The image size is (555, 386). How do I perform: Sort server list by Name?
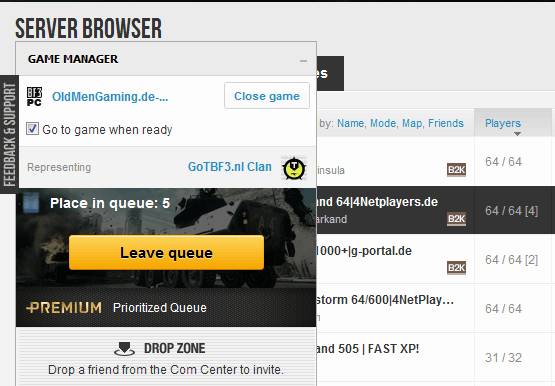(351, 123)
